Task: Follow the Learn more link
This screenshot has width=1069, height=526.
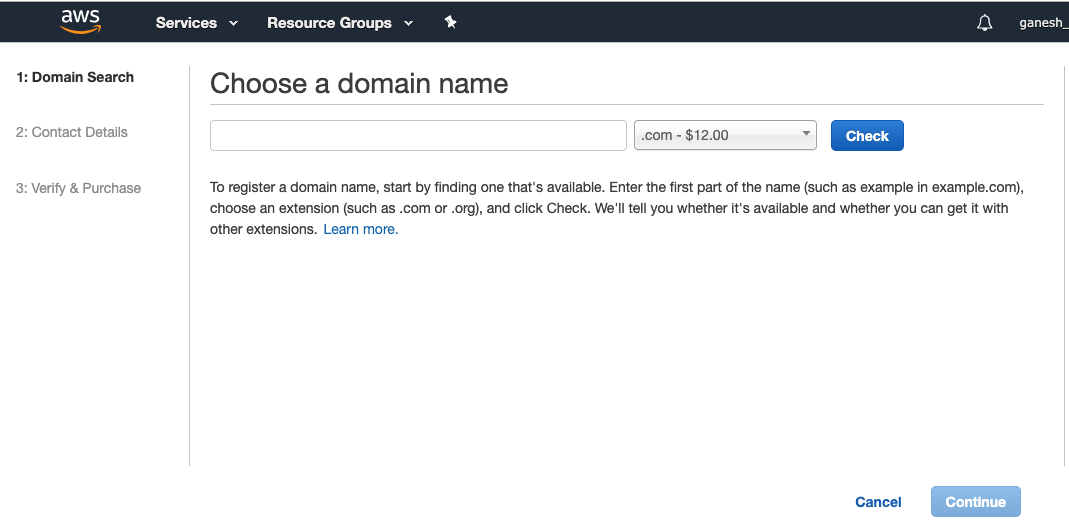Action: pyautogui.click(x=360, y=229)
